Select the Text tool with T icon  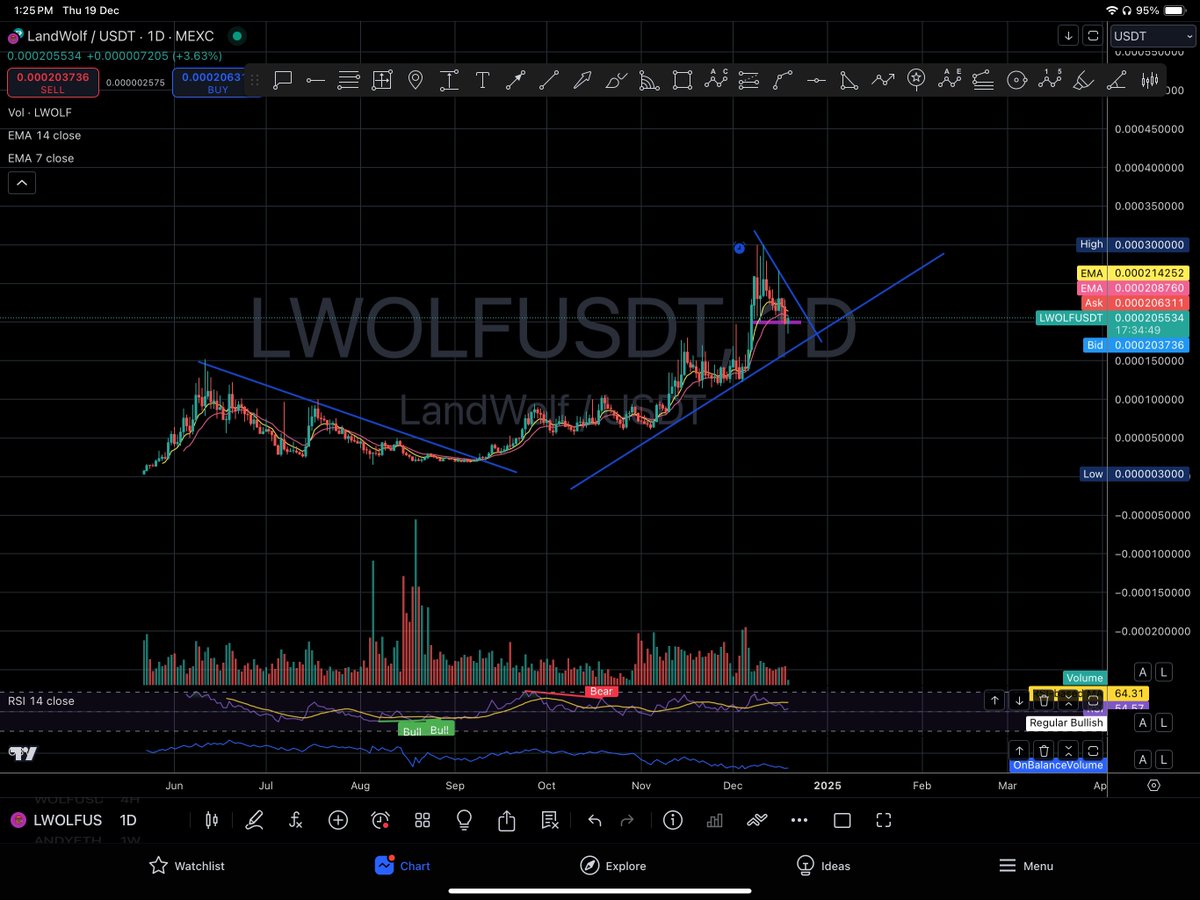click(482, 80)
